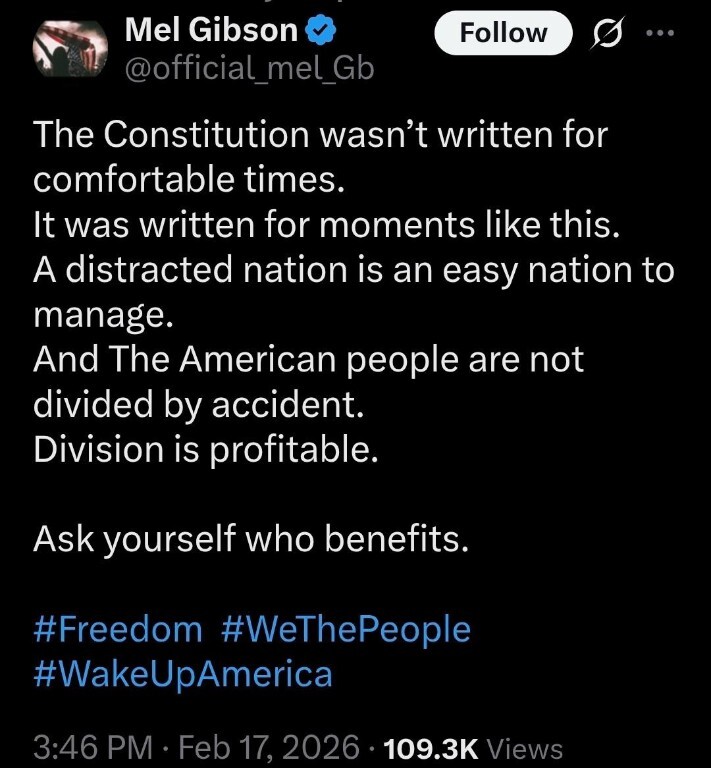
Task: Click the Follow button
Action: point(504,33)
